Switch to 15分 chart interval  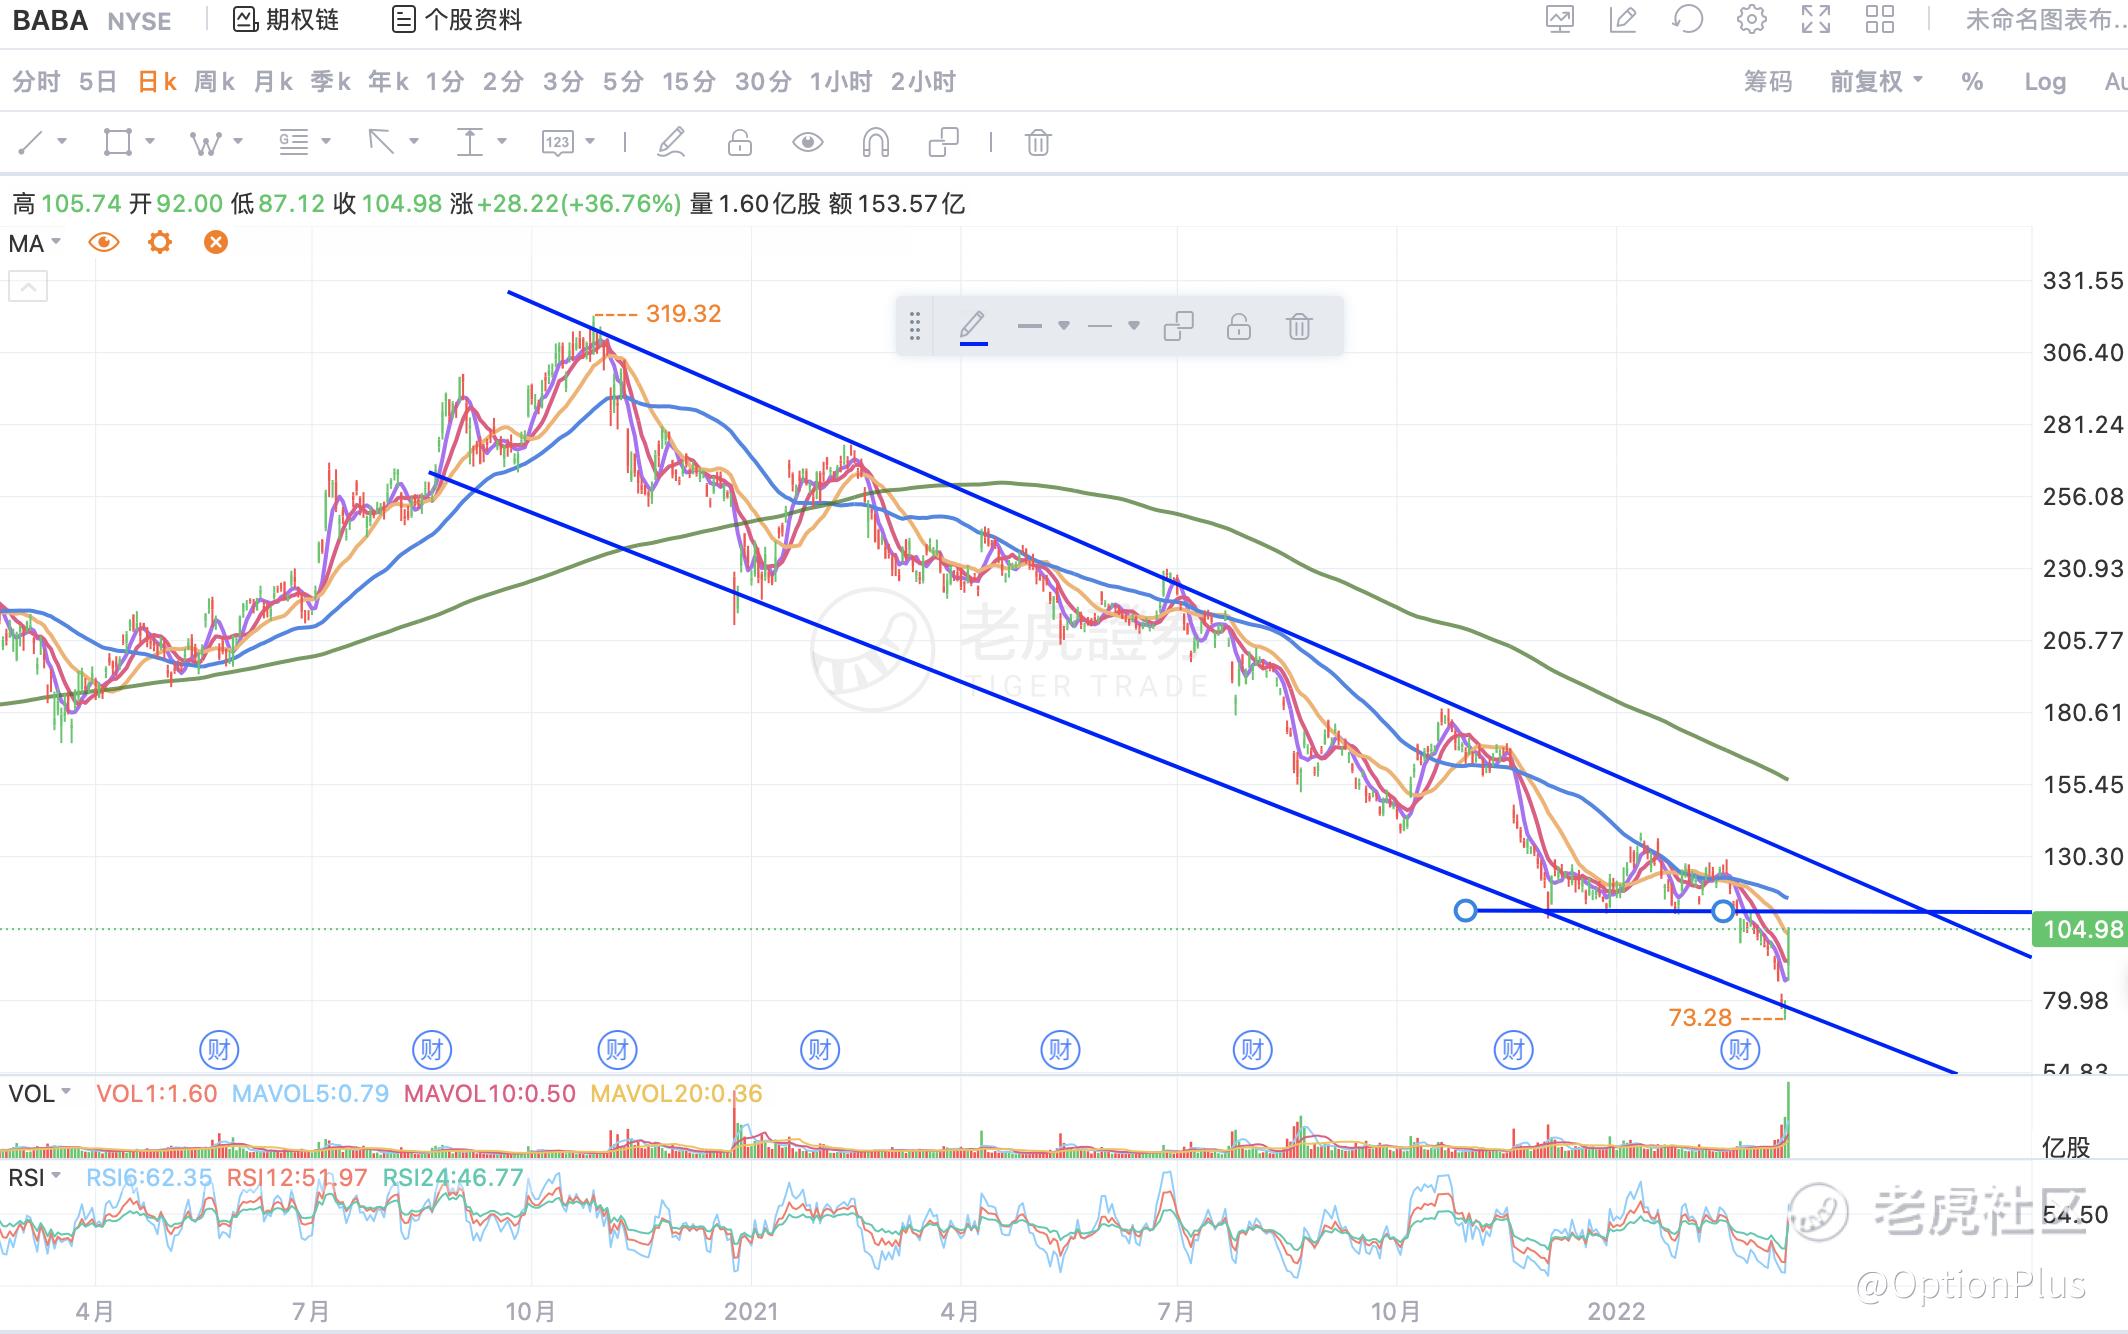point(689,82)
